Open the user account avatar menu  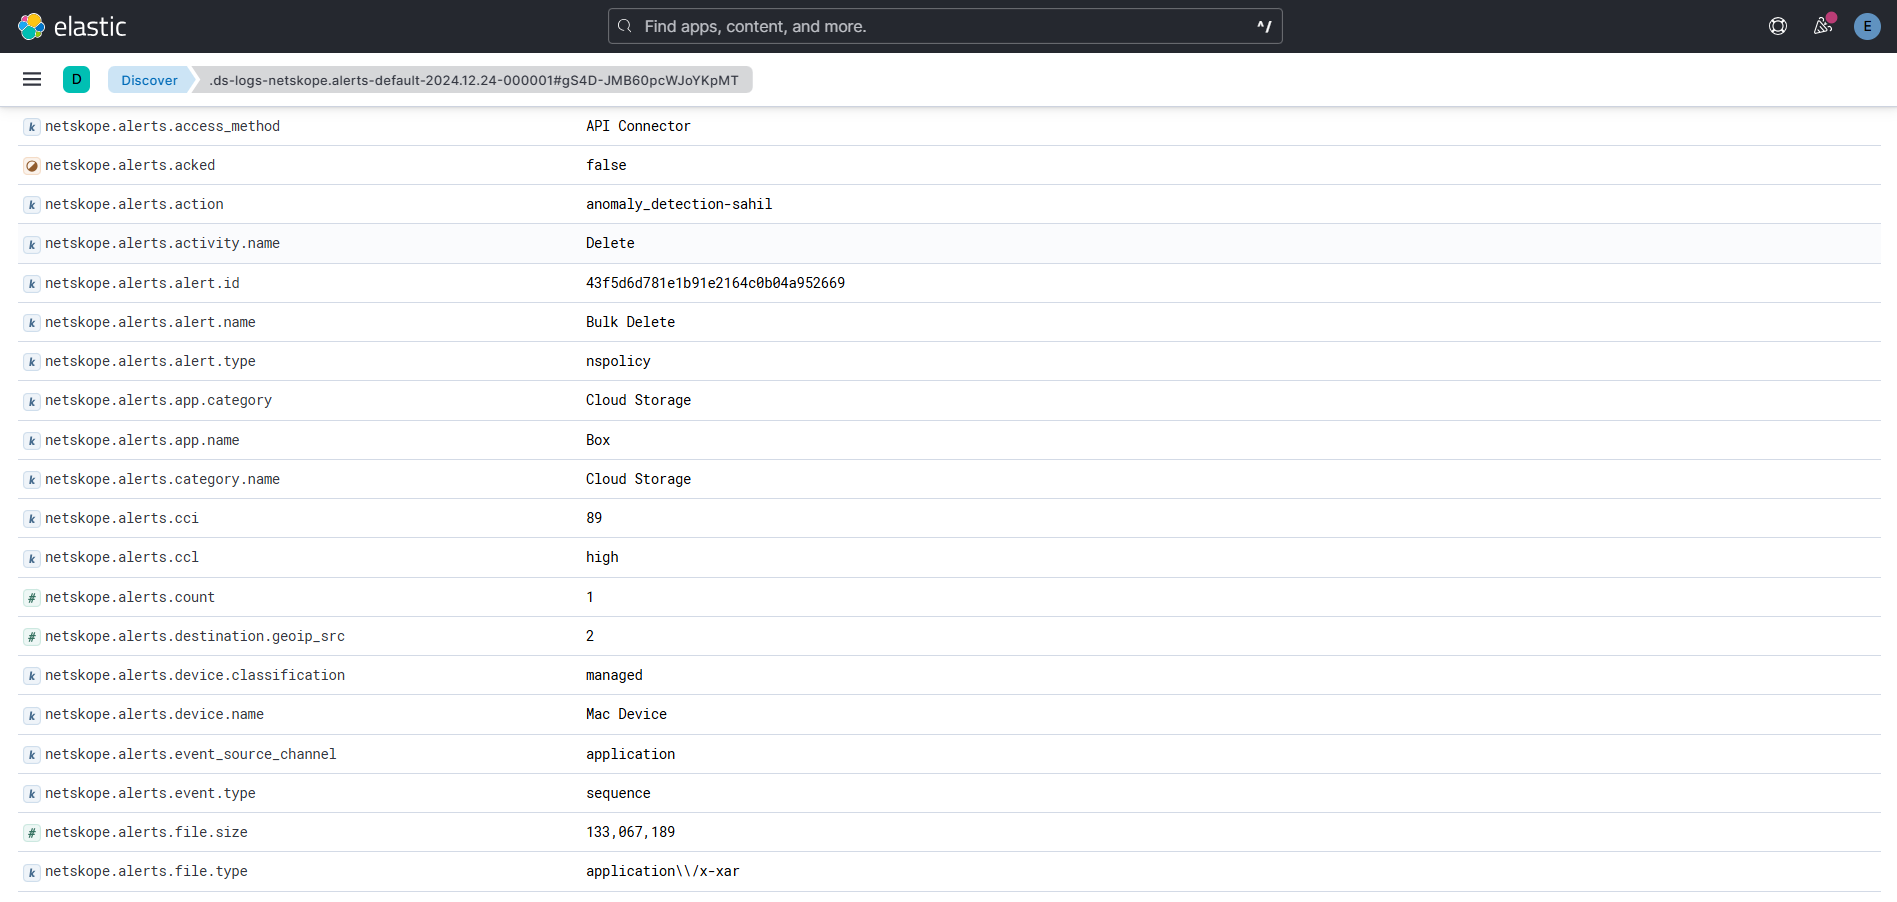pos(1867,26)
